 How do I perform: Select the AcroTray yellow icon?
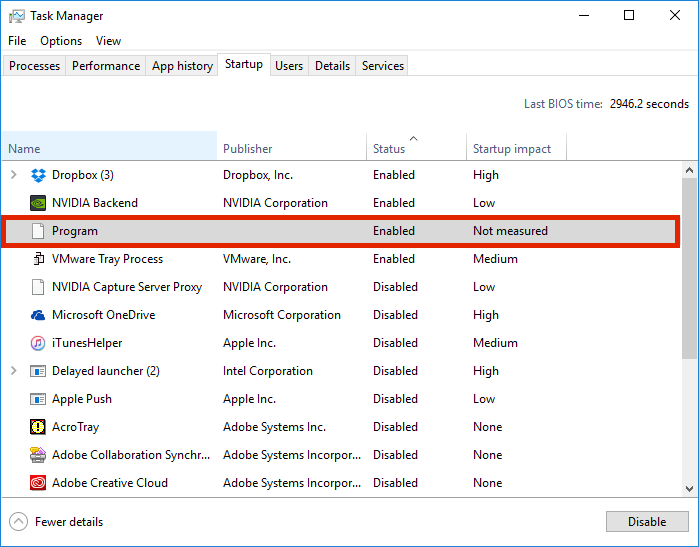coord(38,427)
